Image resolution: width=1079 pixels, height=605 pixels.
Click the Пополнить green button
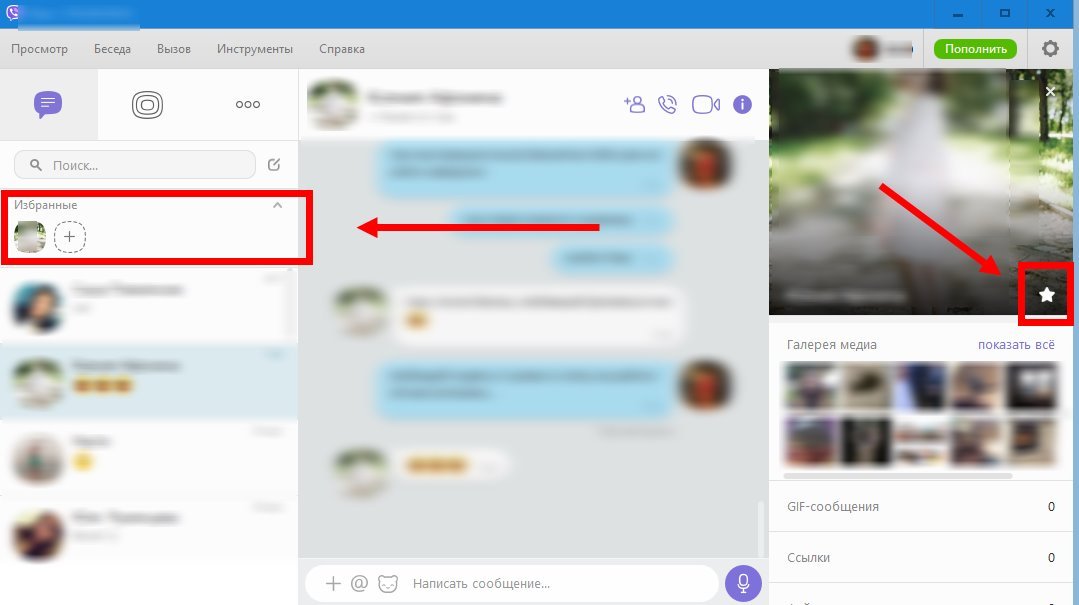(x=975, y=49)
